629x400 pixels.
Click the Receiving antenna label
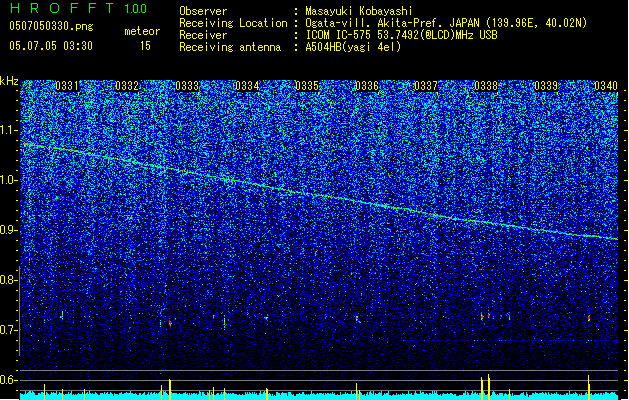pos(230,47)
